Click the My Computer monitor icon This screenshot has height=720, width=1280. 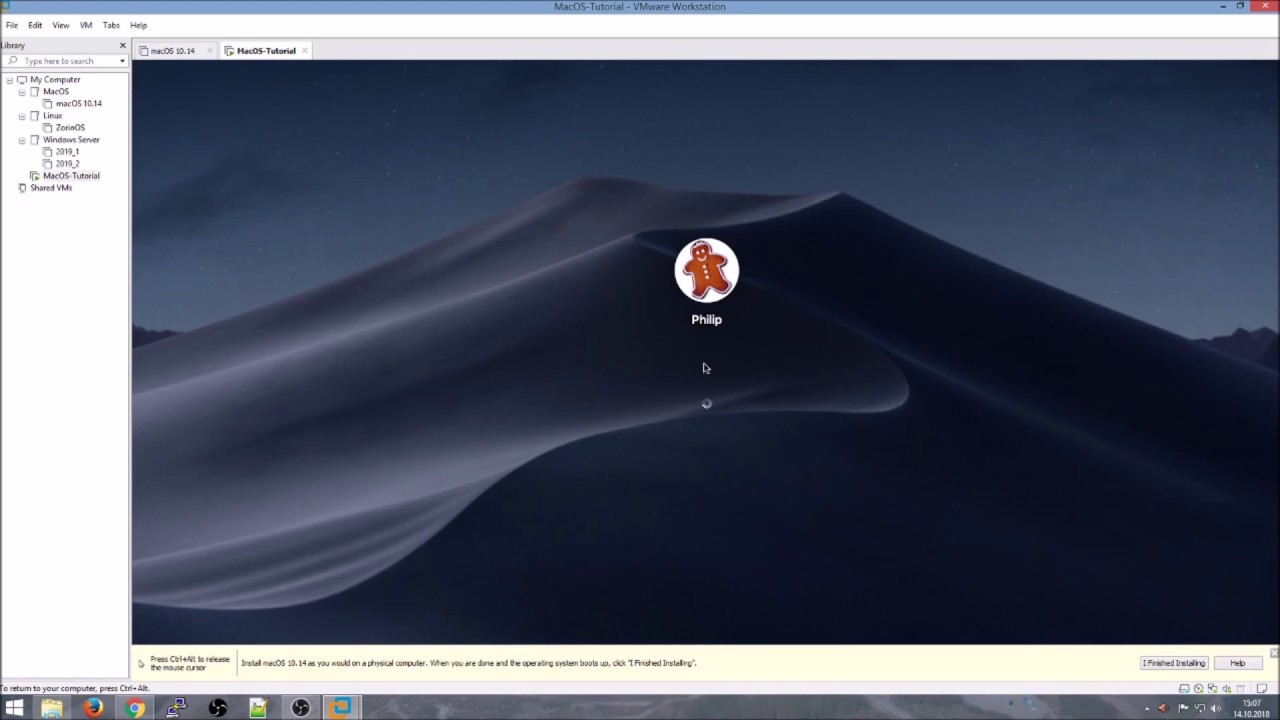tap(22, 80)
